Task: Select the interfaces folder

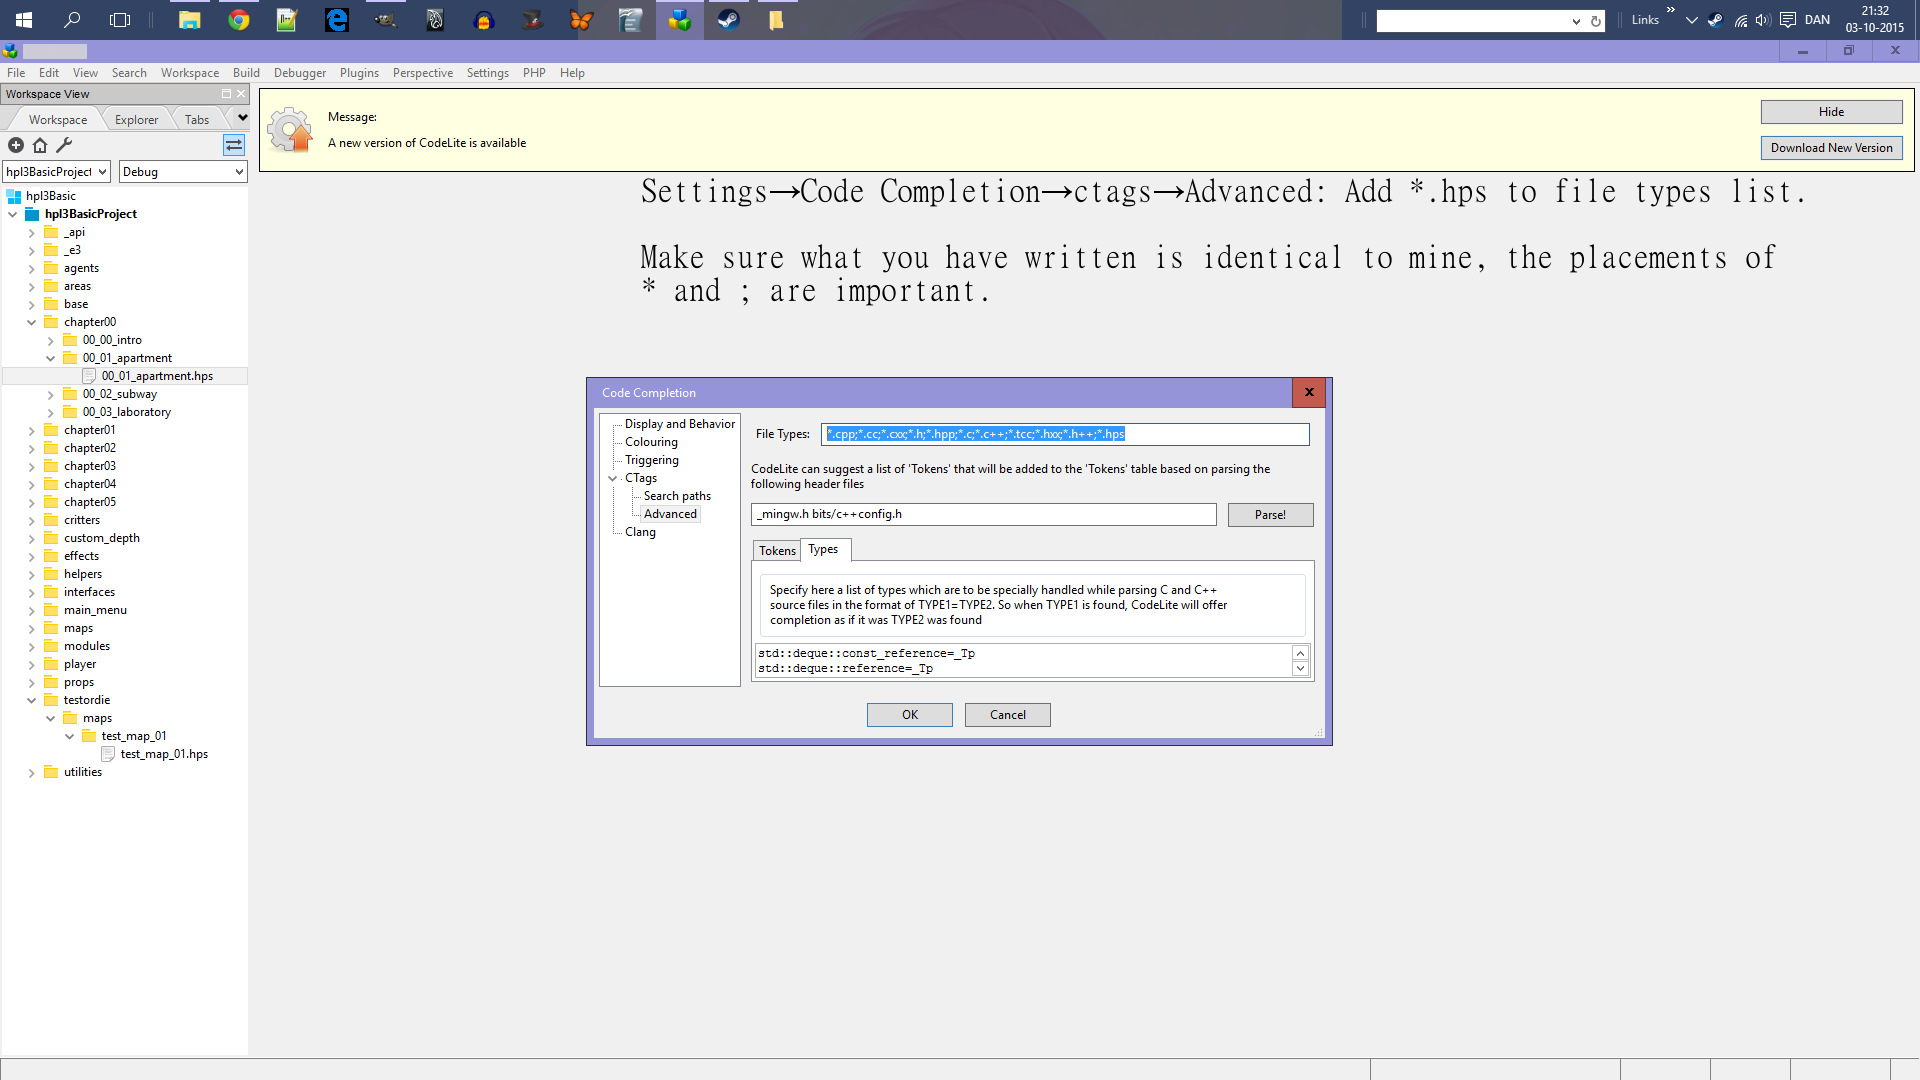Action: coord(89,592)
